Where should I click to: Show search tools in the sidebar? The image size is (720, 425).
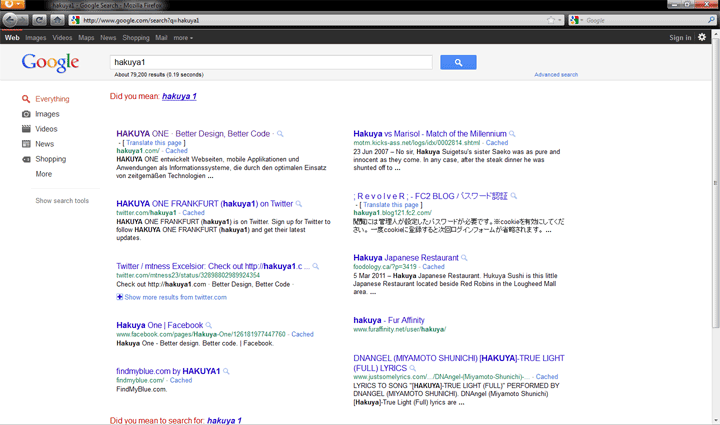(62, 201)
